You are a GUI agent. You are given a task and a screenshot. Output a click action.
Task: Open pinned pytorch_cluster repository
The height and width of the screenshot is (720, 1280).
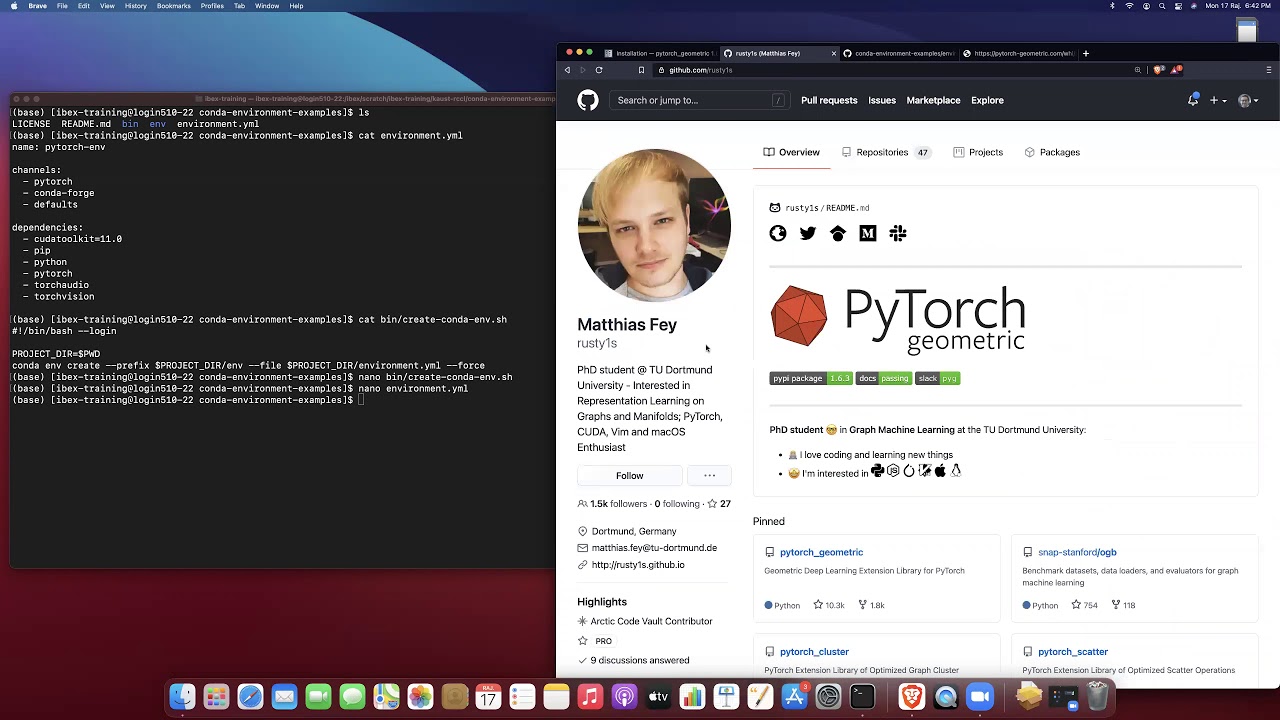click(814, 652)
